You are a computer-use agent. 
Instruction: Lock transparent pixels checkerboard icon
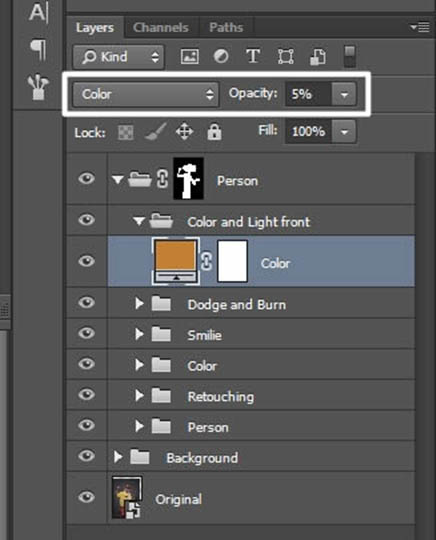pos(126,132)
